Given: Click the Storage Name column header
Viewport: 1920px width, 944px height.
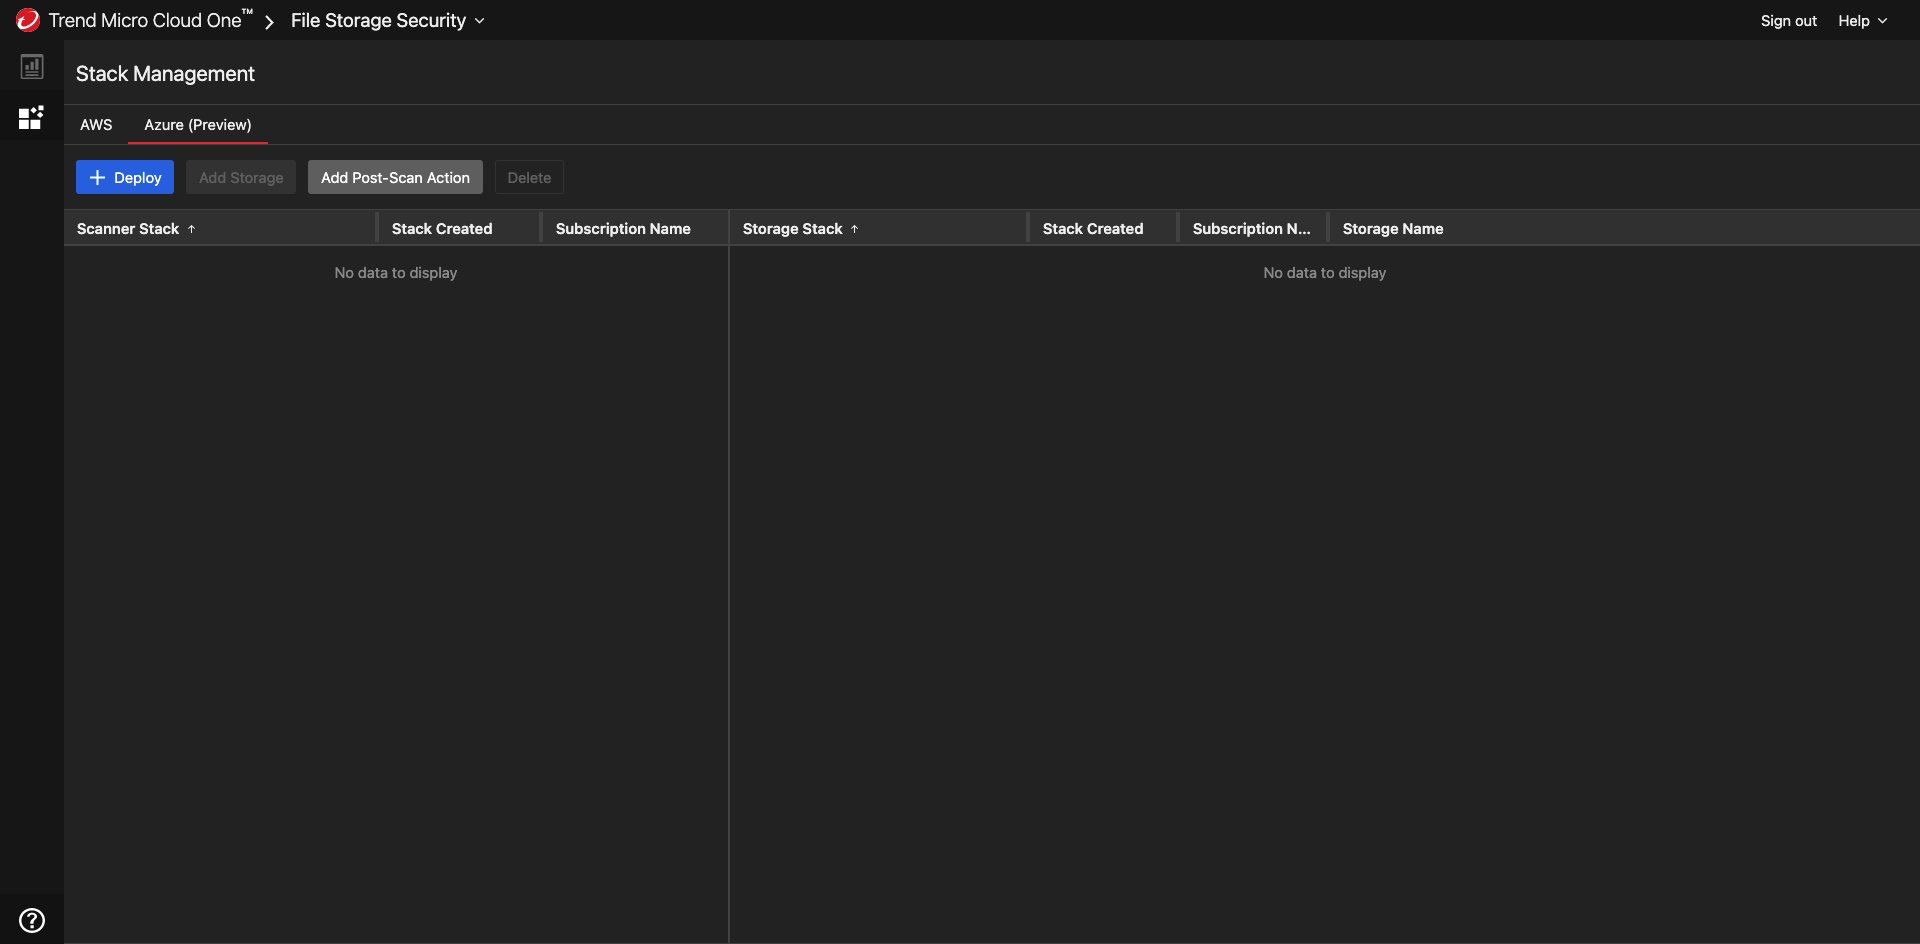Looking at the screenshot, I should coord(1392,229).
